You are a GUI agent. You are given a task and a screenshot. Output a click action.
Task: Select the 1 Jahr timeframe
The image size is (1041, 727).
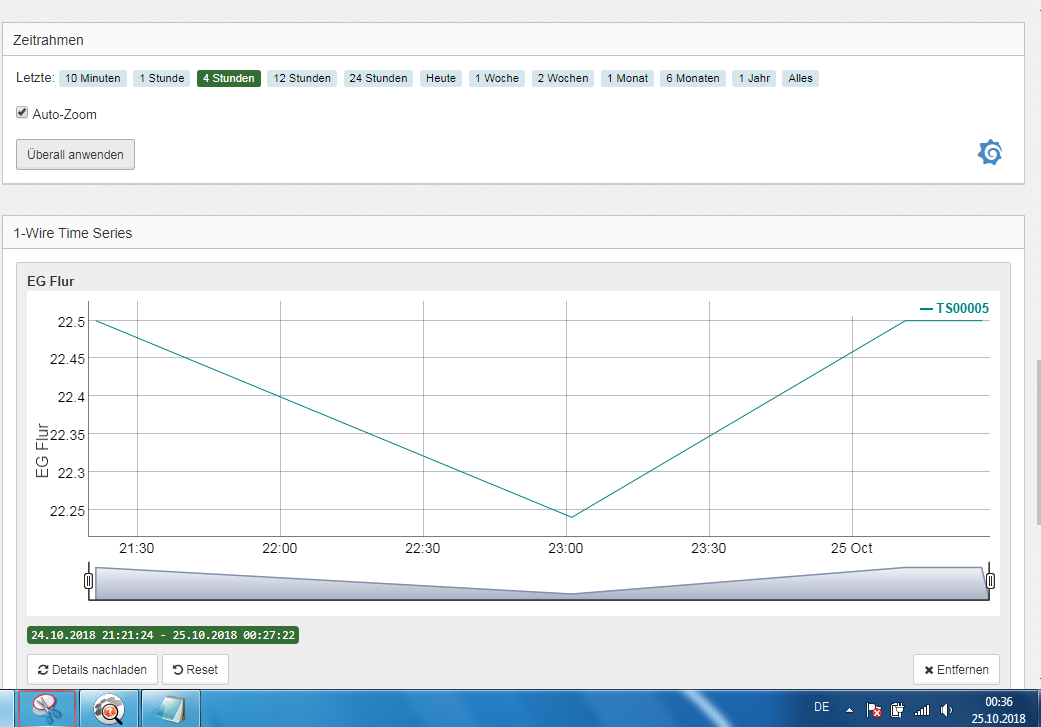(x=754, y=78)
